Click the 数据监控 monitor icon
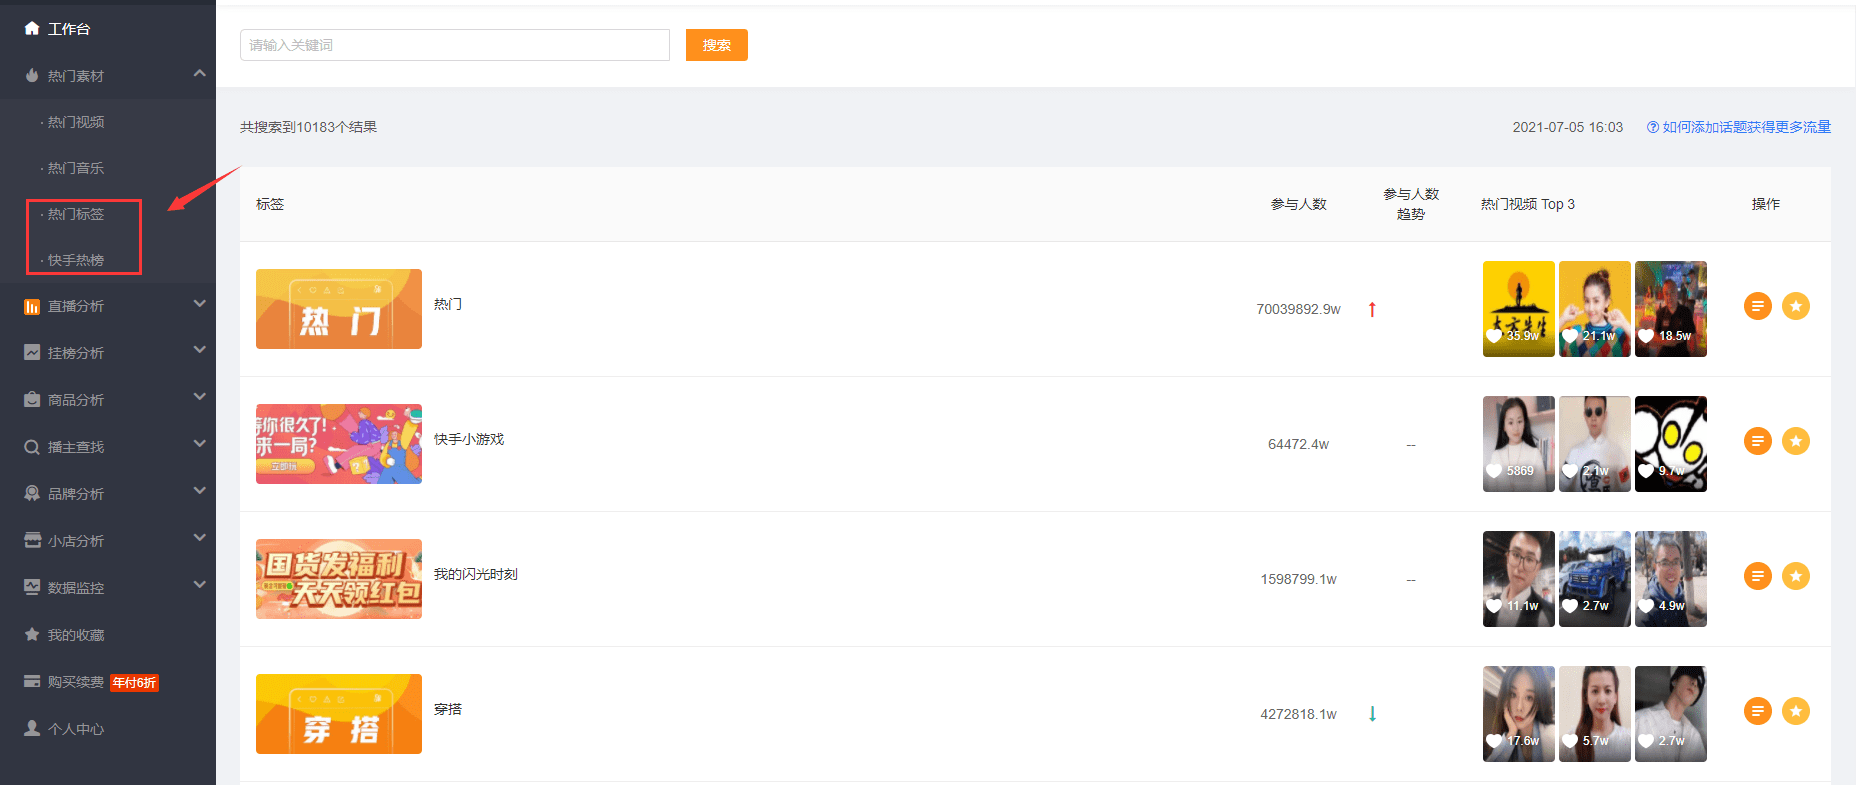1856x785 pixels. point(32,588)
